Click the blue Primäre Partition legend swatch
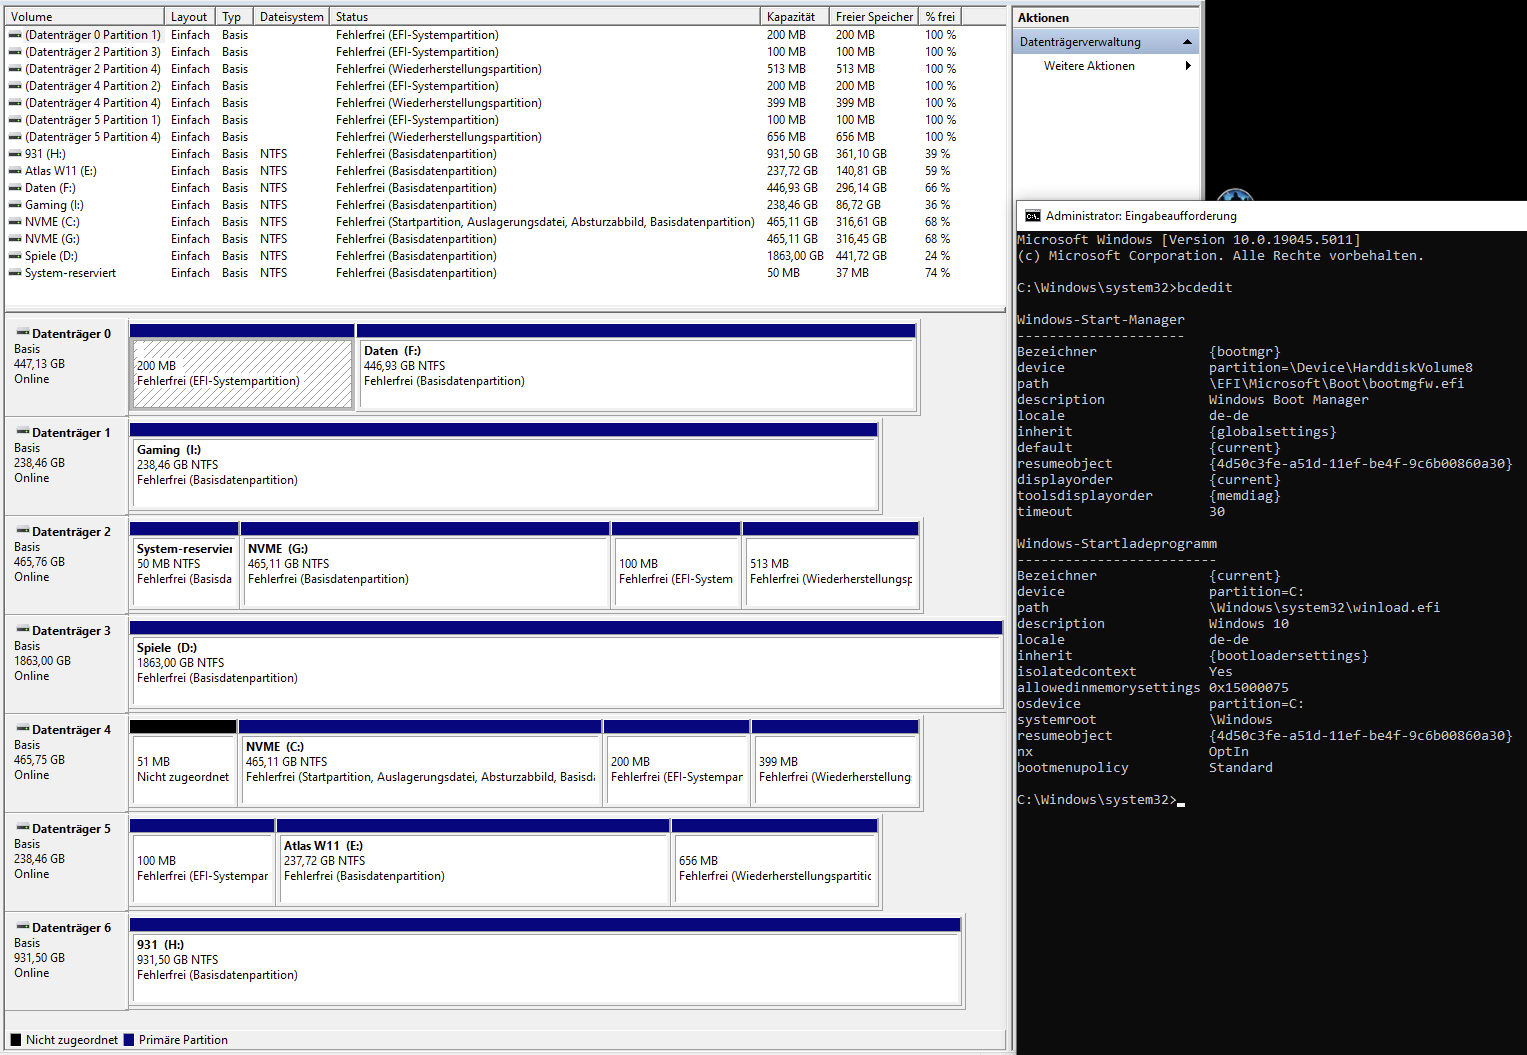The image size is (1527, 1055). [128, 1040]
